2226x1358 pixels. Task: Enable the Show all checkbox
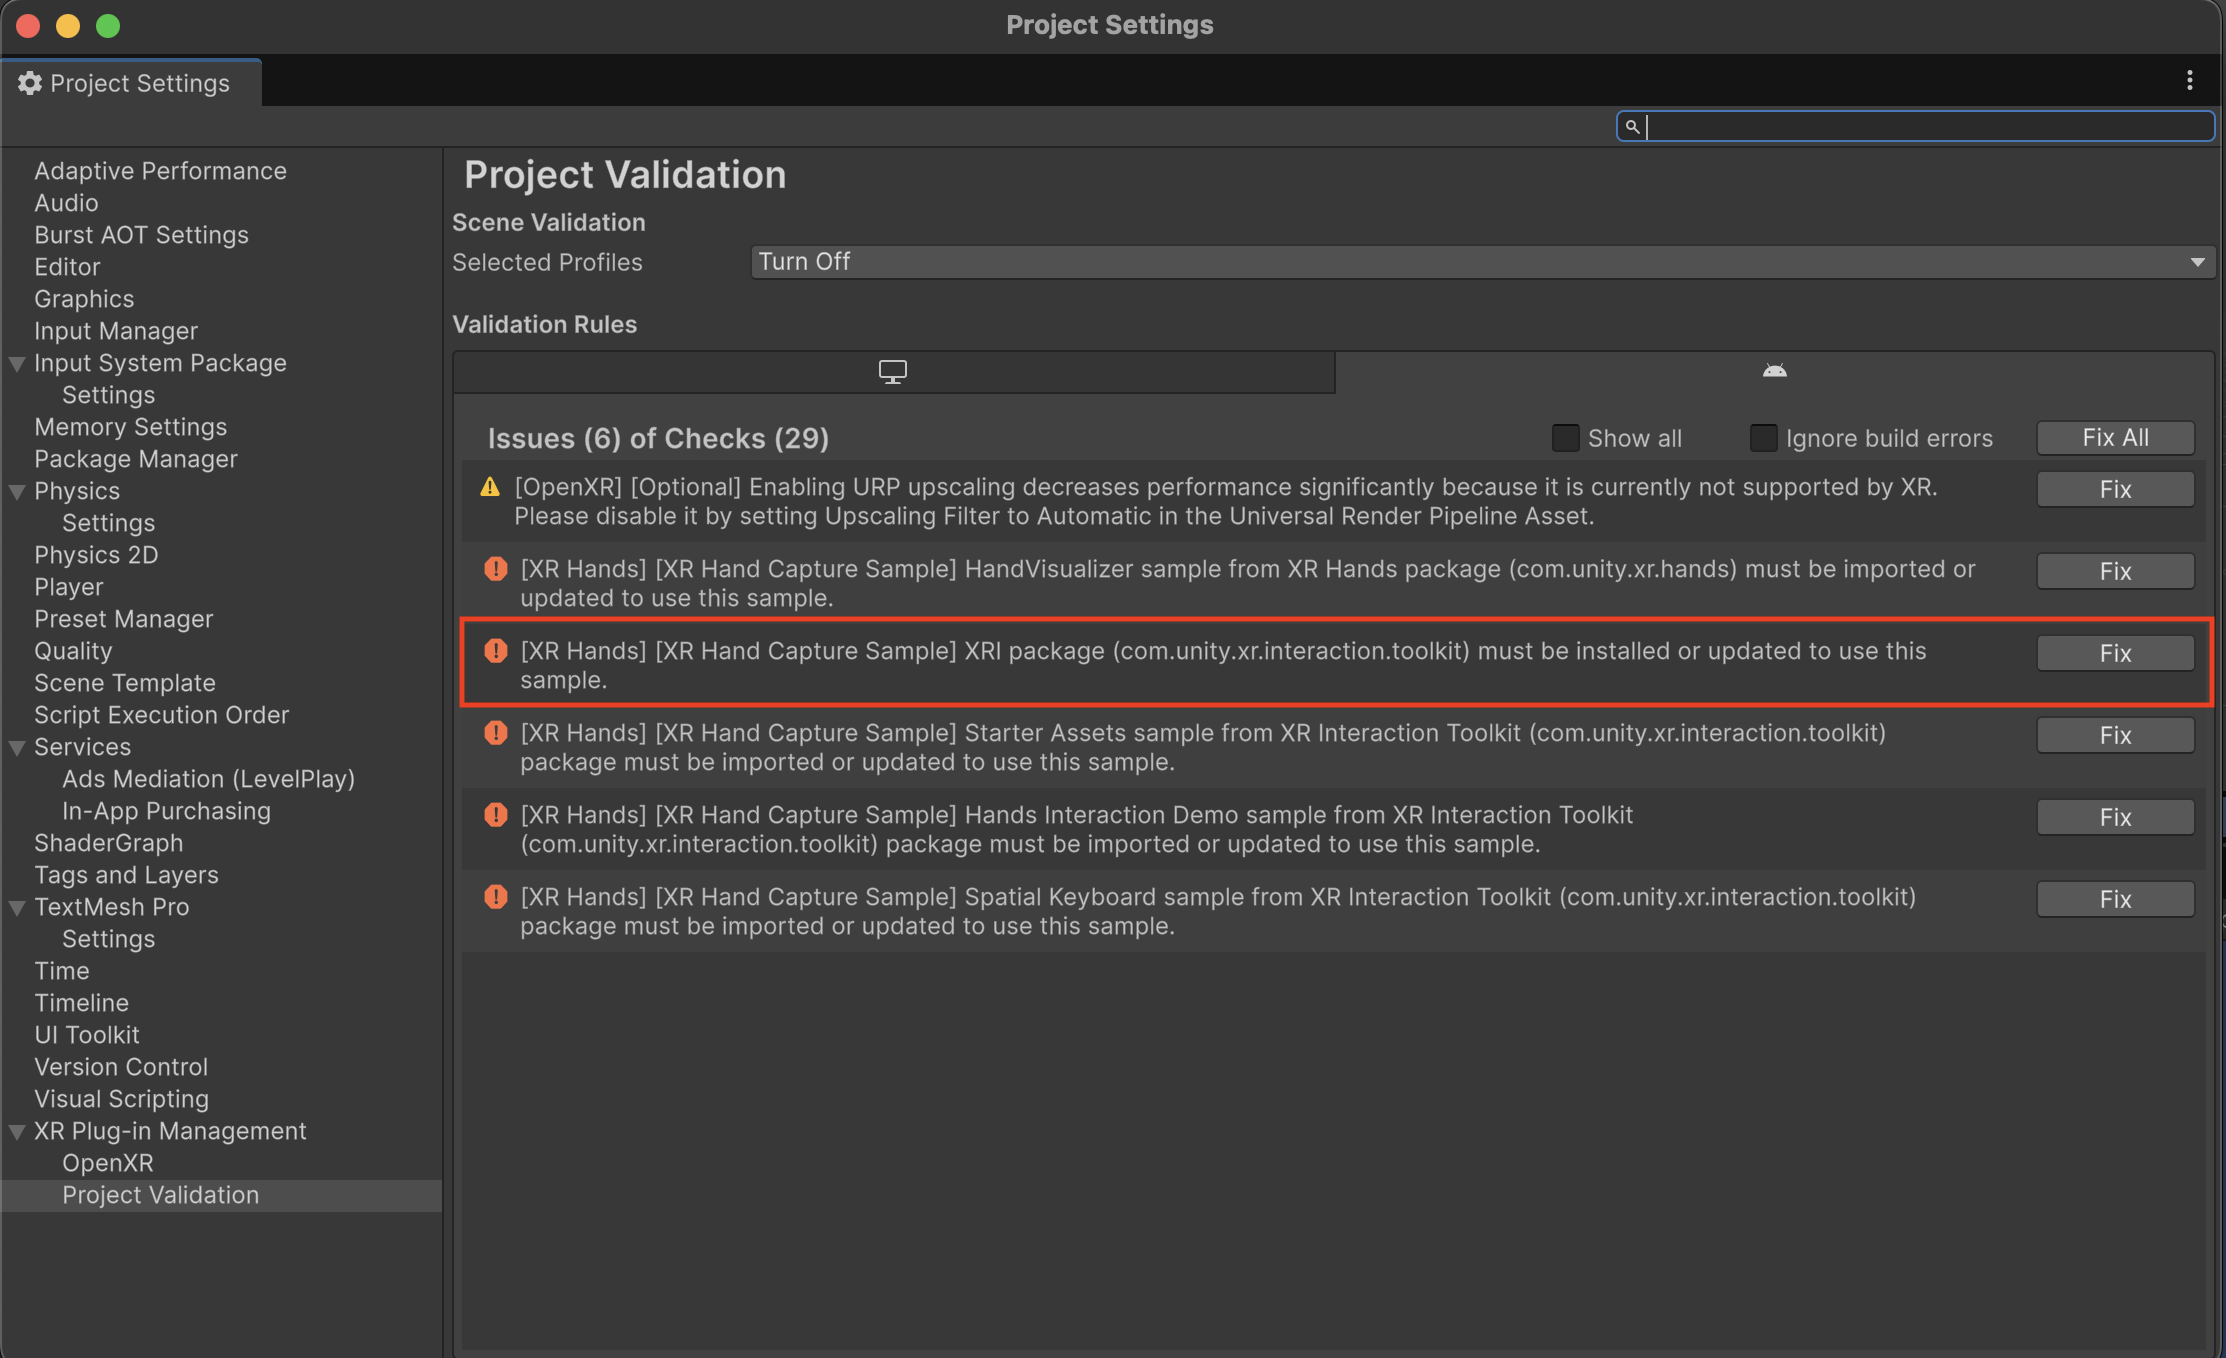pos(1564,437)
